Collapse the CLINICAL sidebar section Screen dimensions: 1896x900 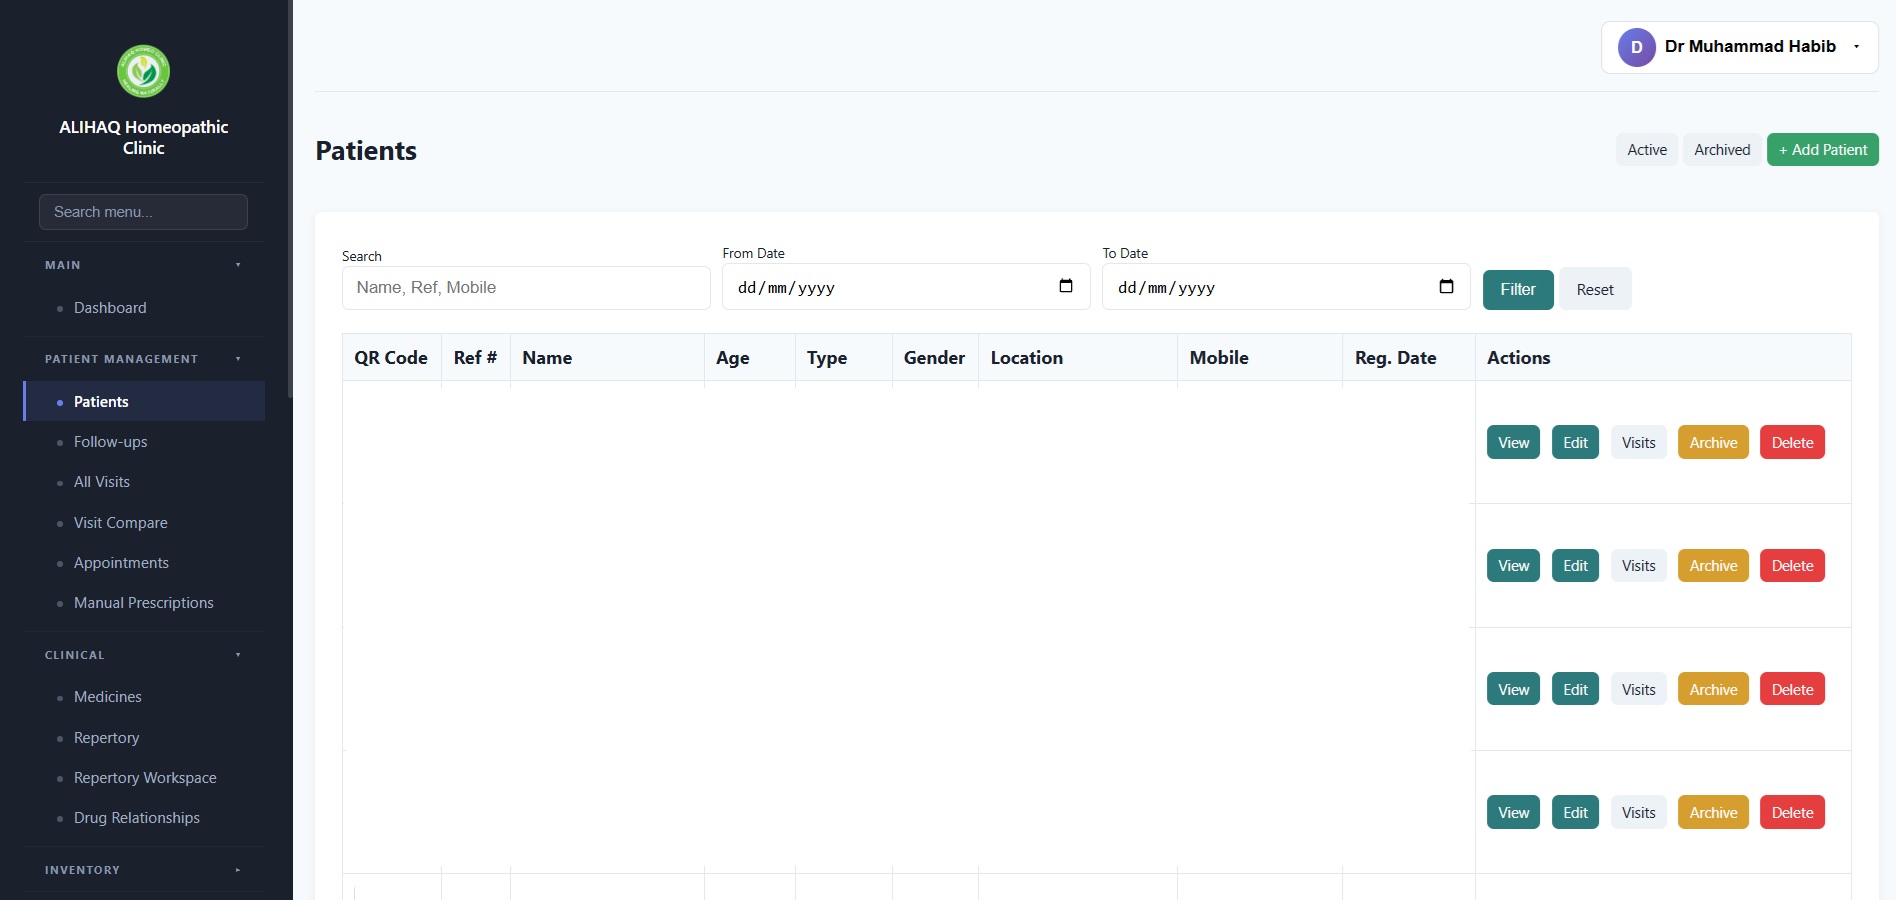click(x=143, y=655)
